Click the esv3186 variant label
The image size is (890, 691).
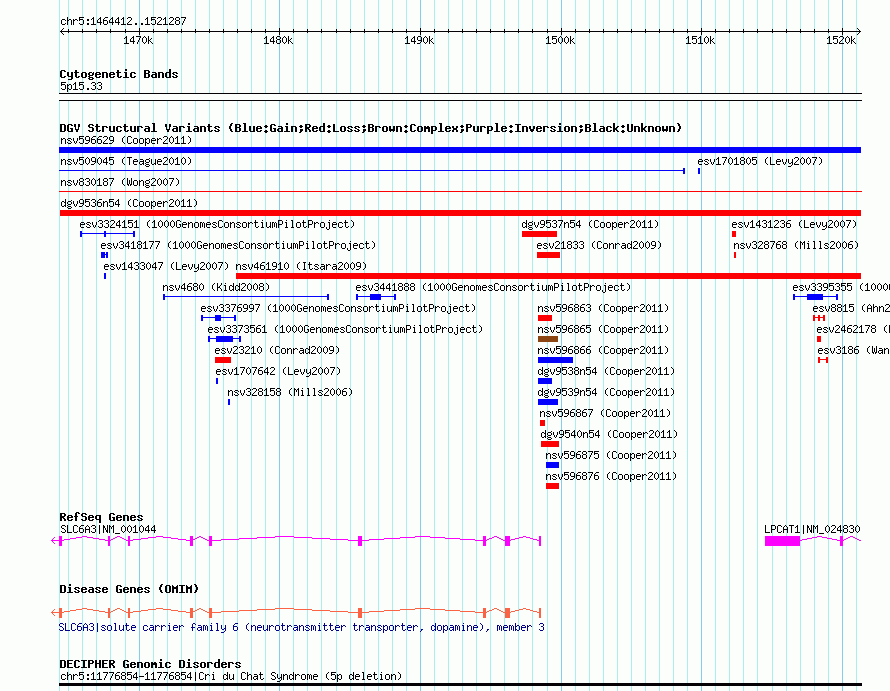tap(854, 350)
